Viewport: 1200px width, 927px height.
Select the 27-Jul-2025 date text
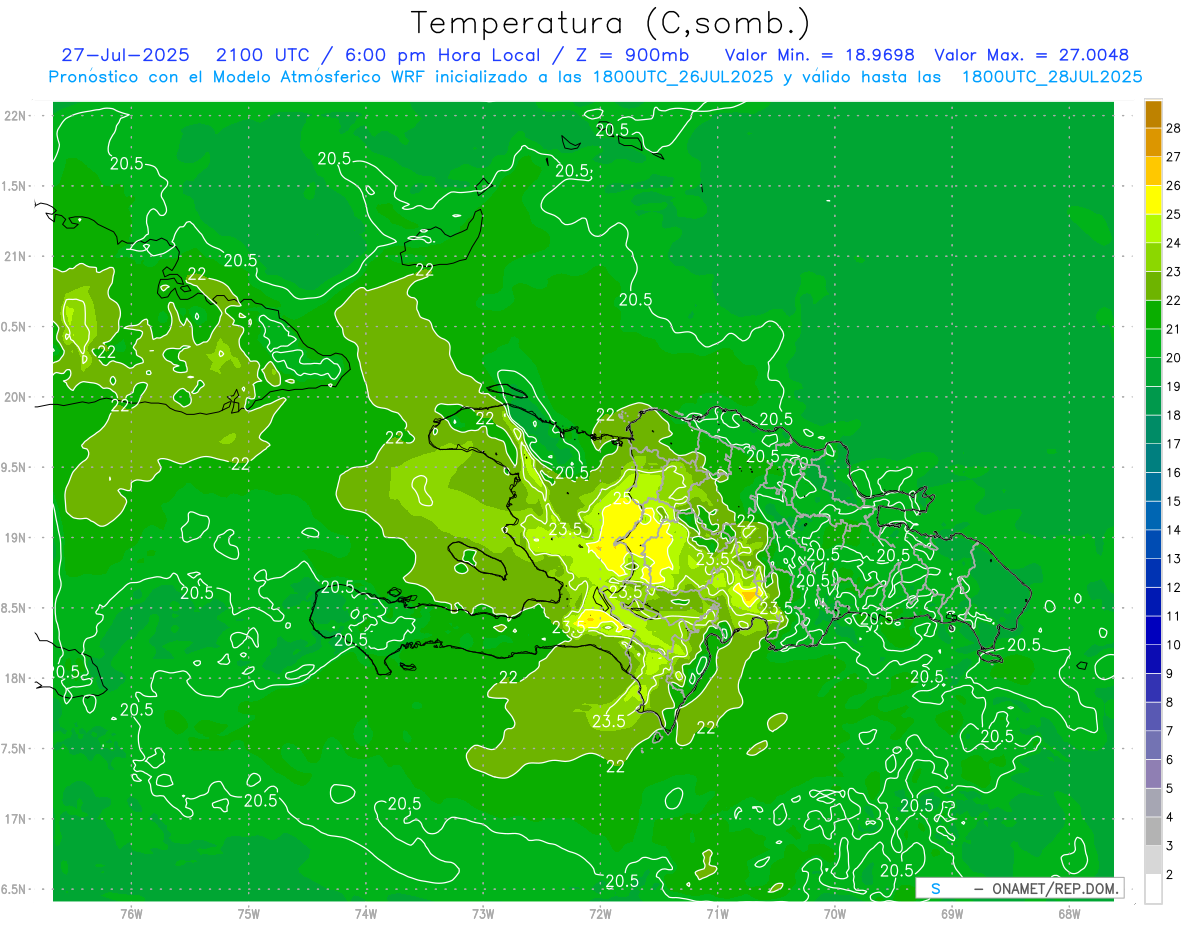pos(128,55)
